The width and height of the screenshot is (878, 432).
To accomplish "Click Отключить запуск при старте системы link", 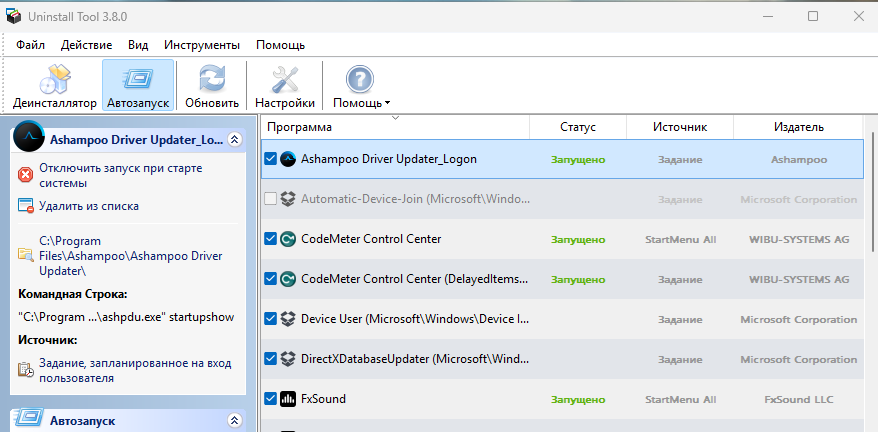I will coord(121,176).
